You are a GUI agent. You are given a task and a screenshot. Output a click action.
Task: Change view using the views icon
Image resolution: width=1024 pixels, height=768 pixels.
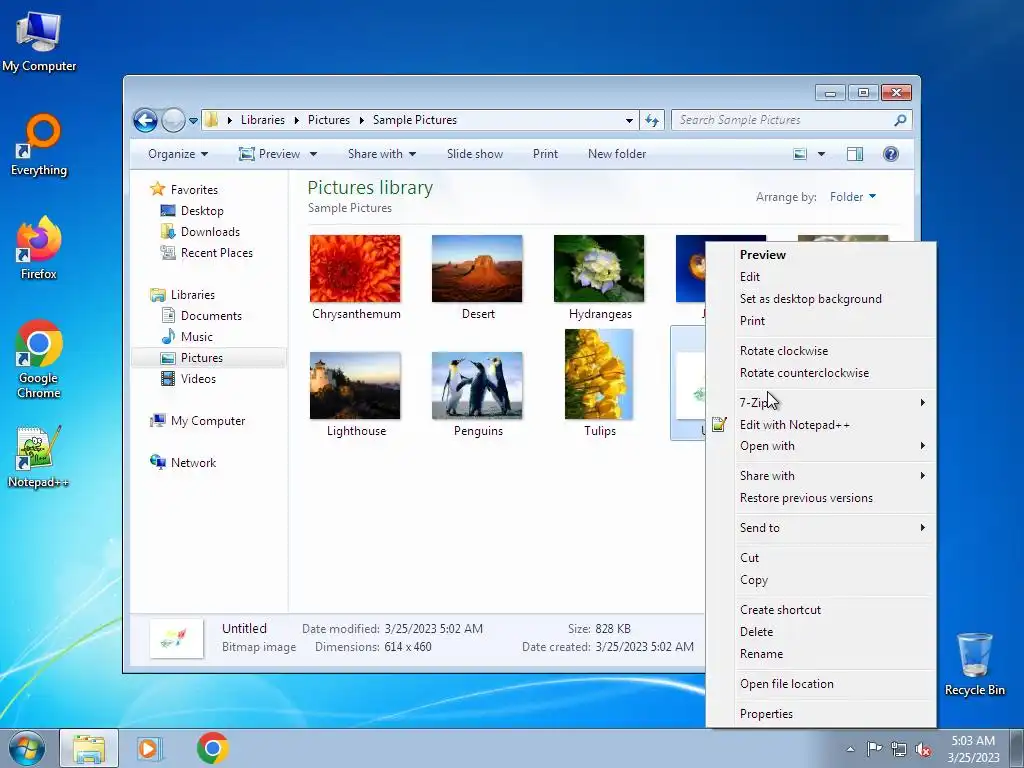coord(800,154)
